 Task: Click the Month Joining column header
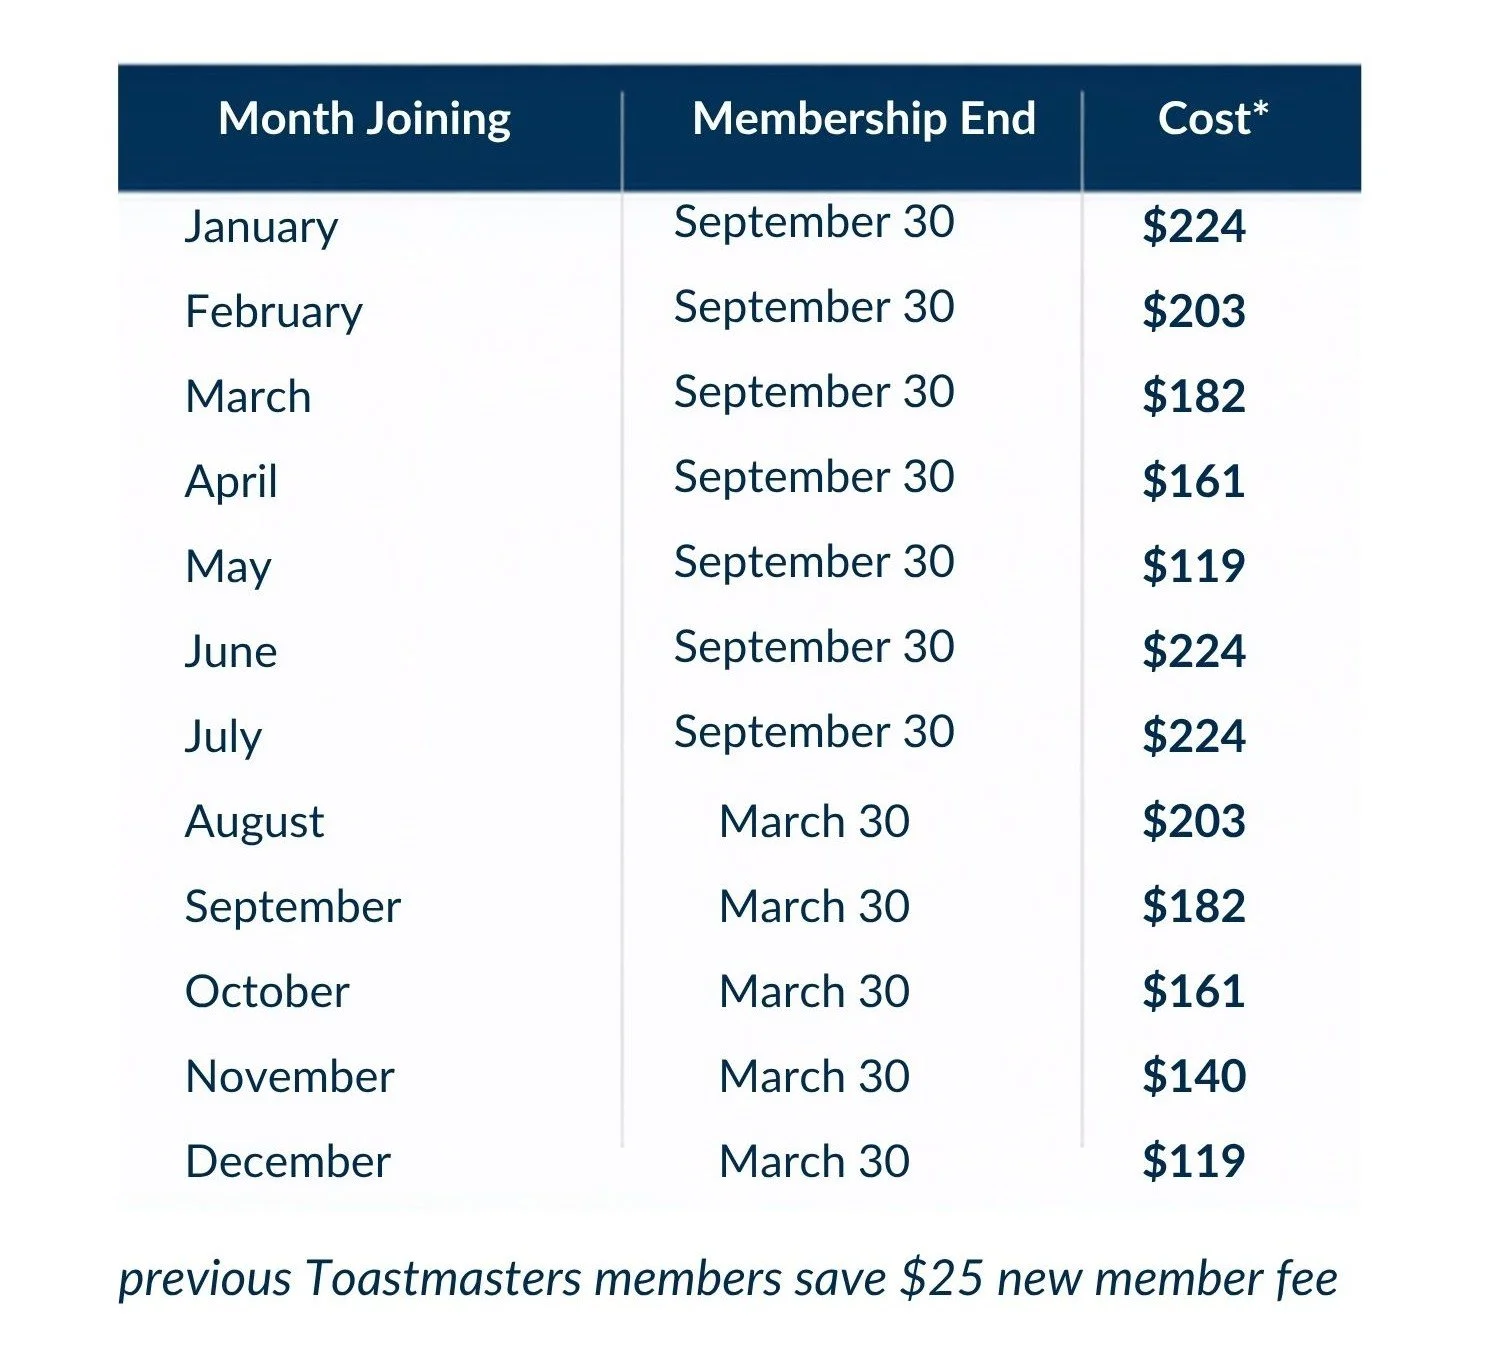click(365, 120)
